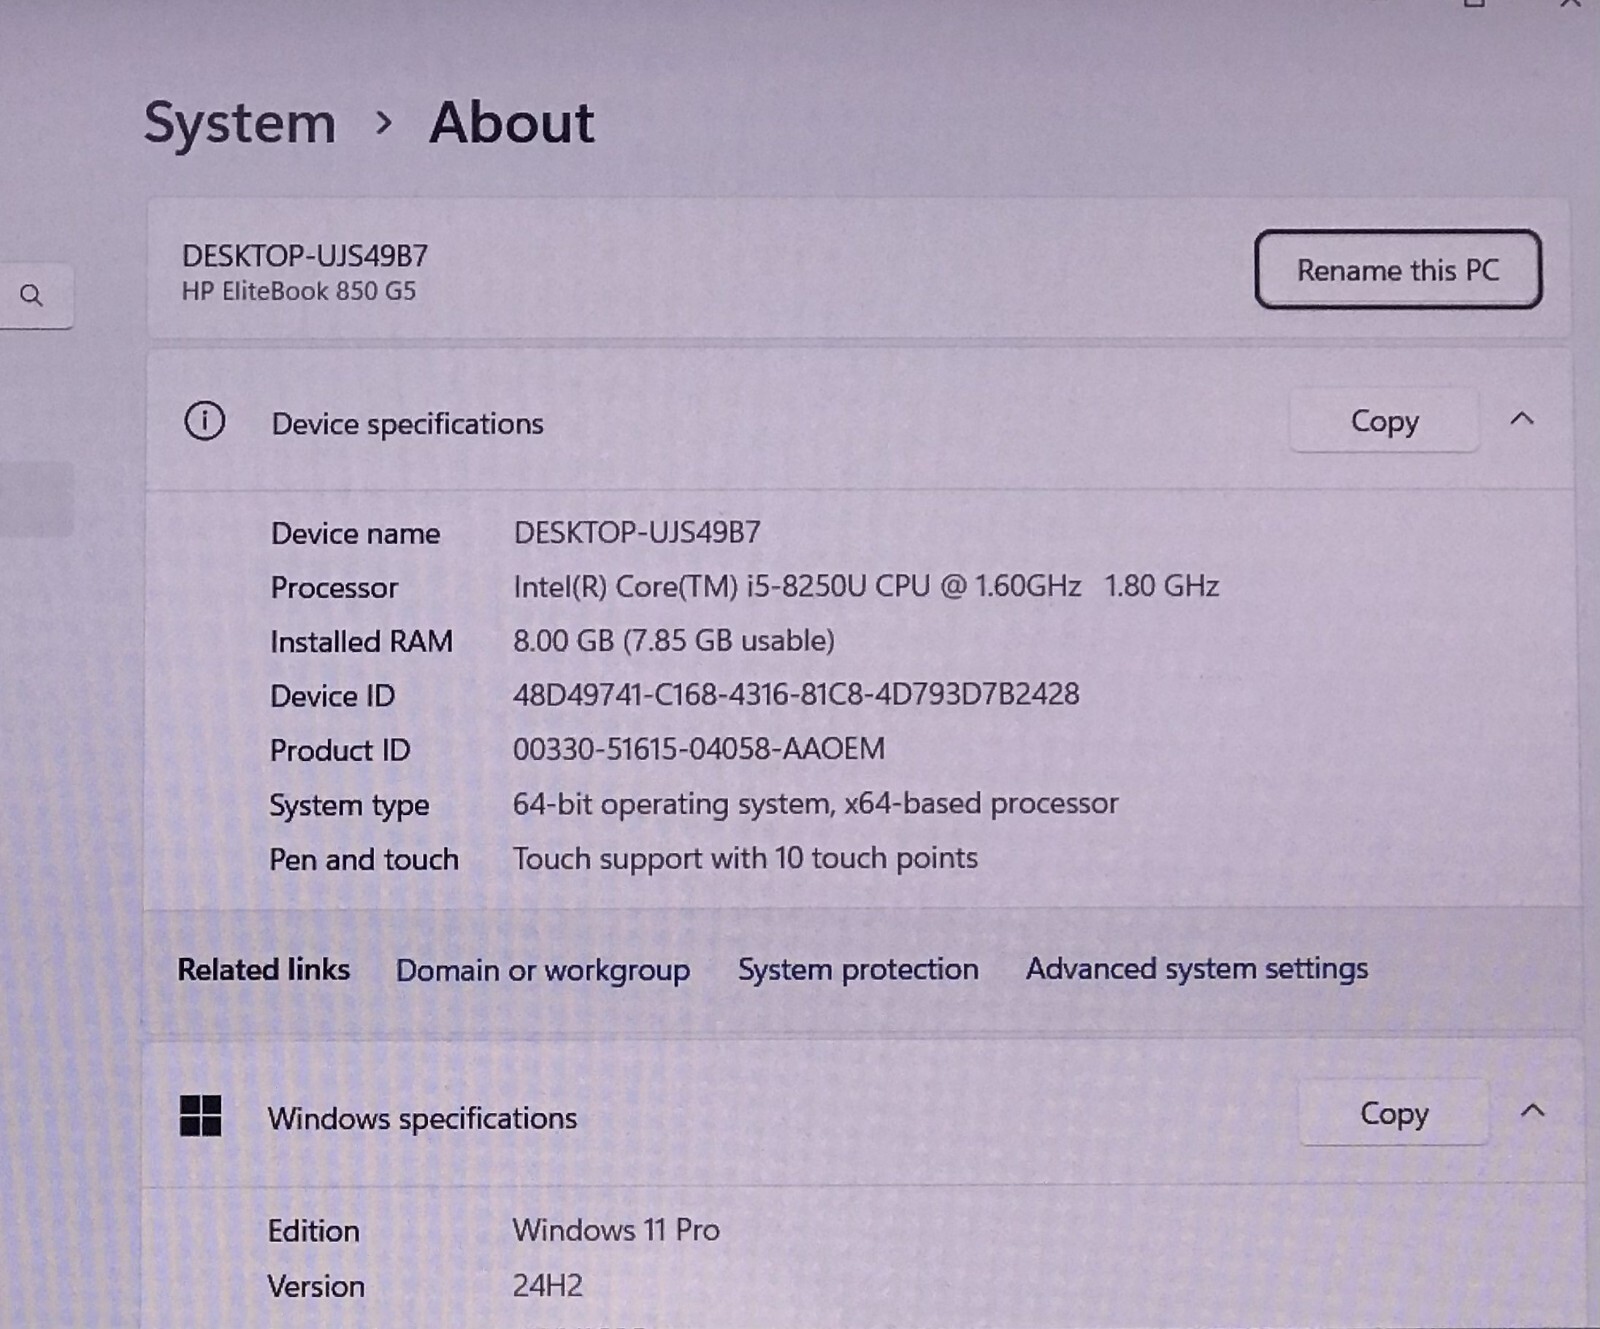Click the Device specifications info icon

click(204, 421)
